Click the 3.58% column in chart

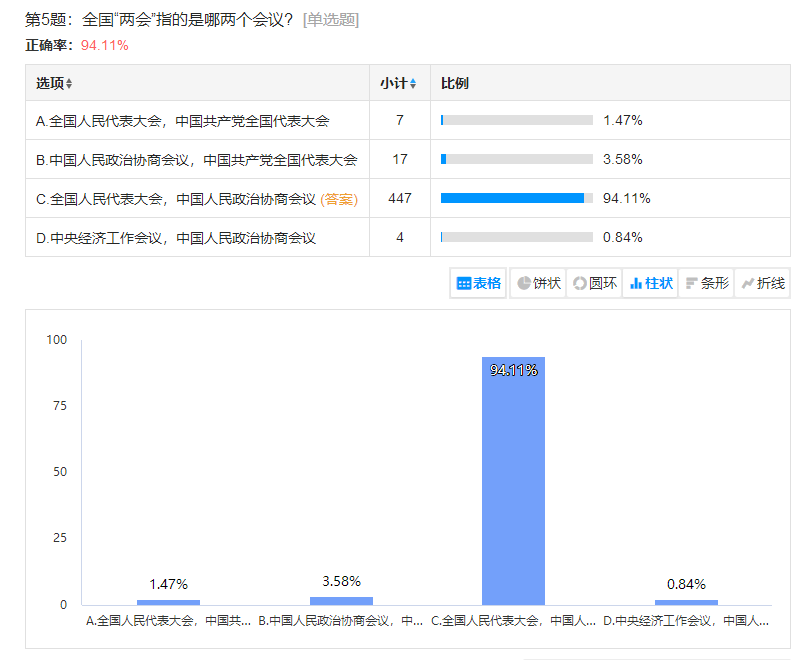click(341, 600)
